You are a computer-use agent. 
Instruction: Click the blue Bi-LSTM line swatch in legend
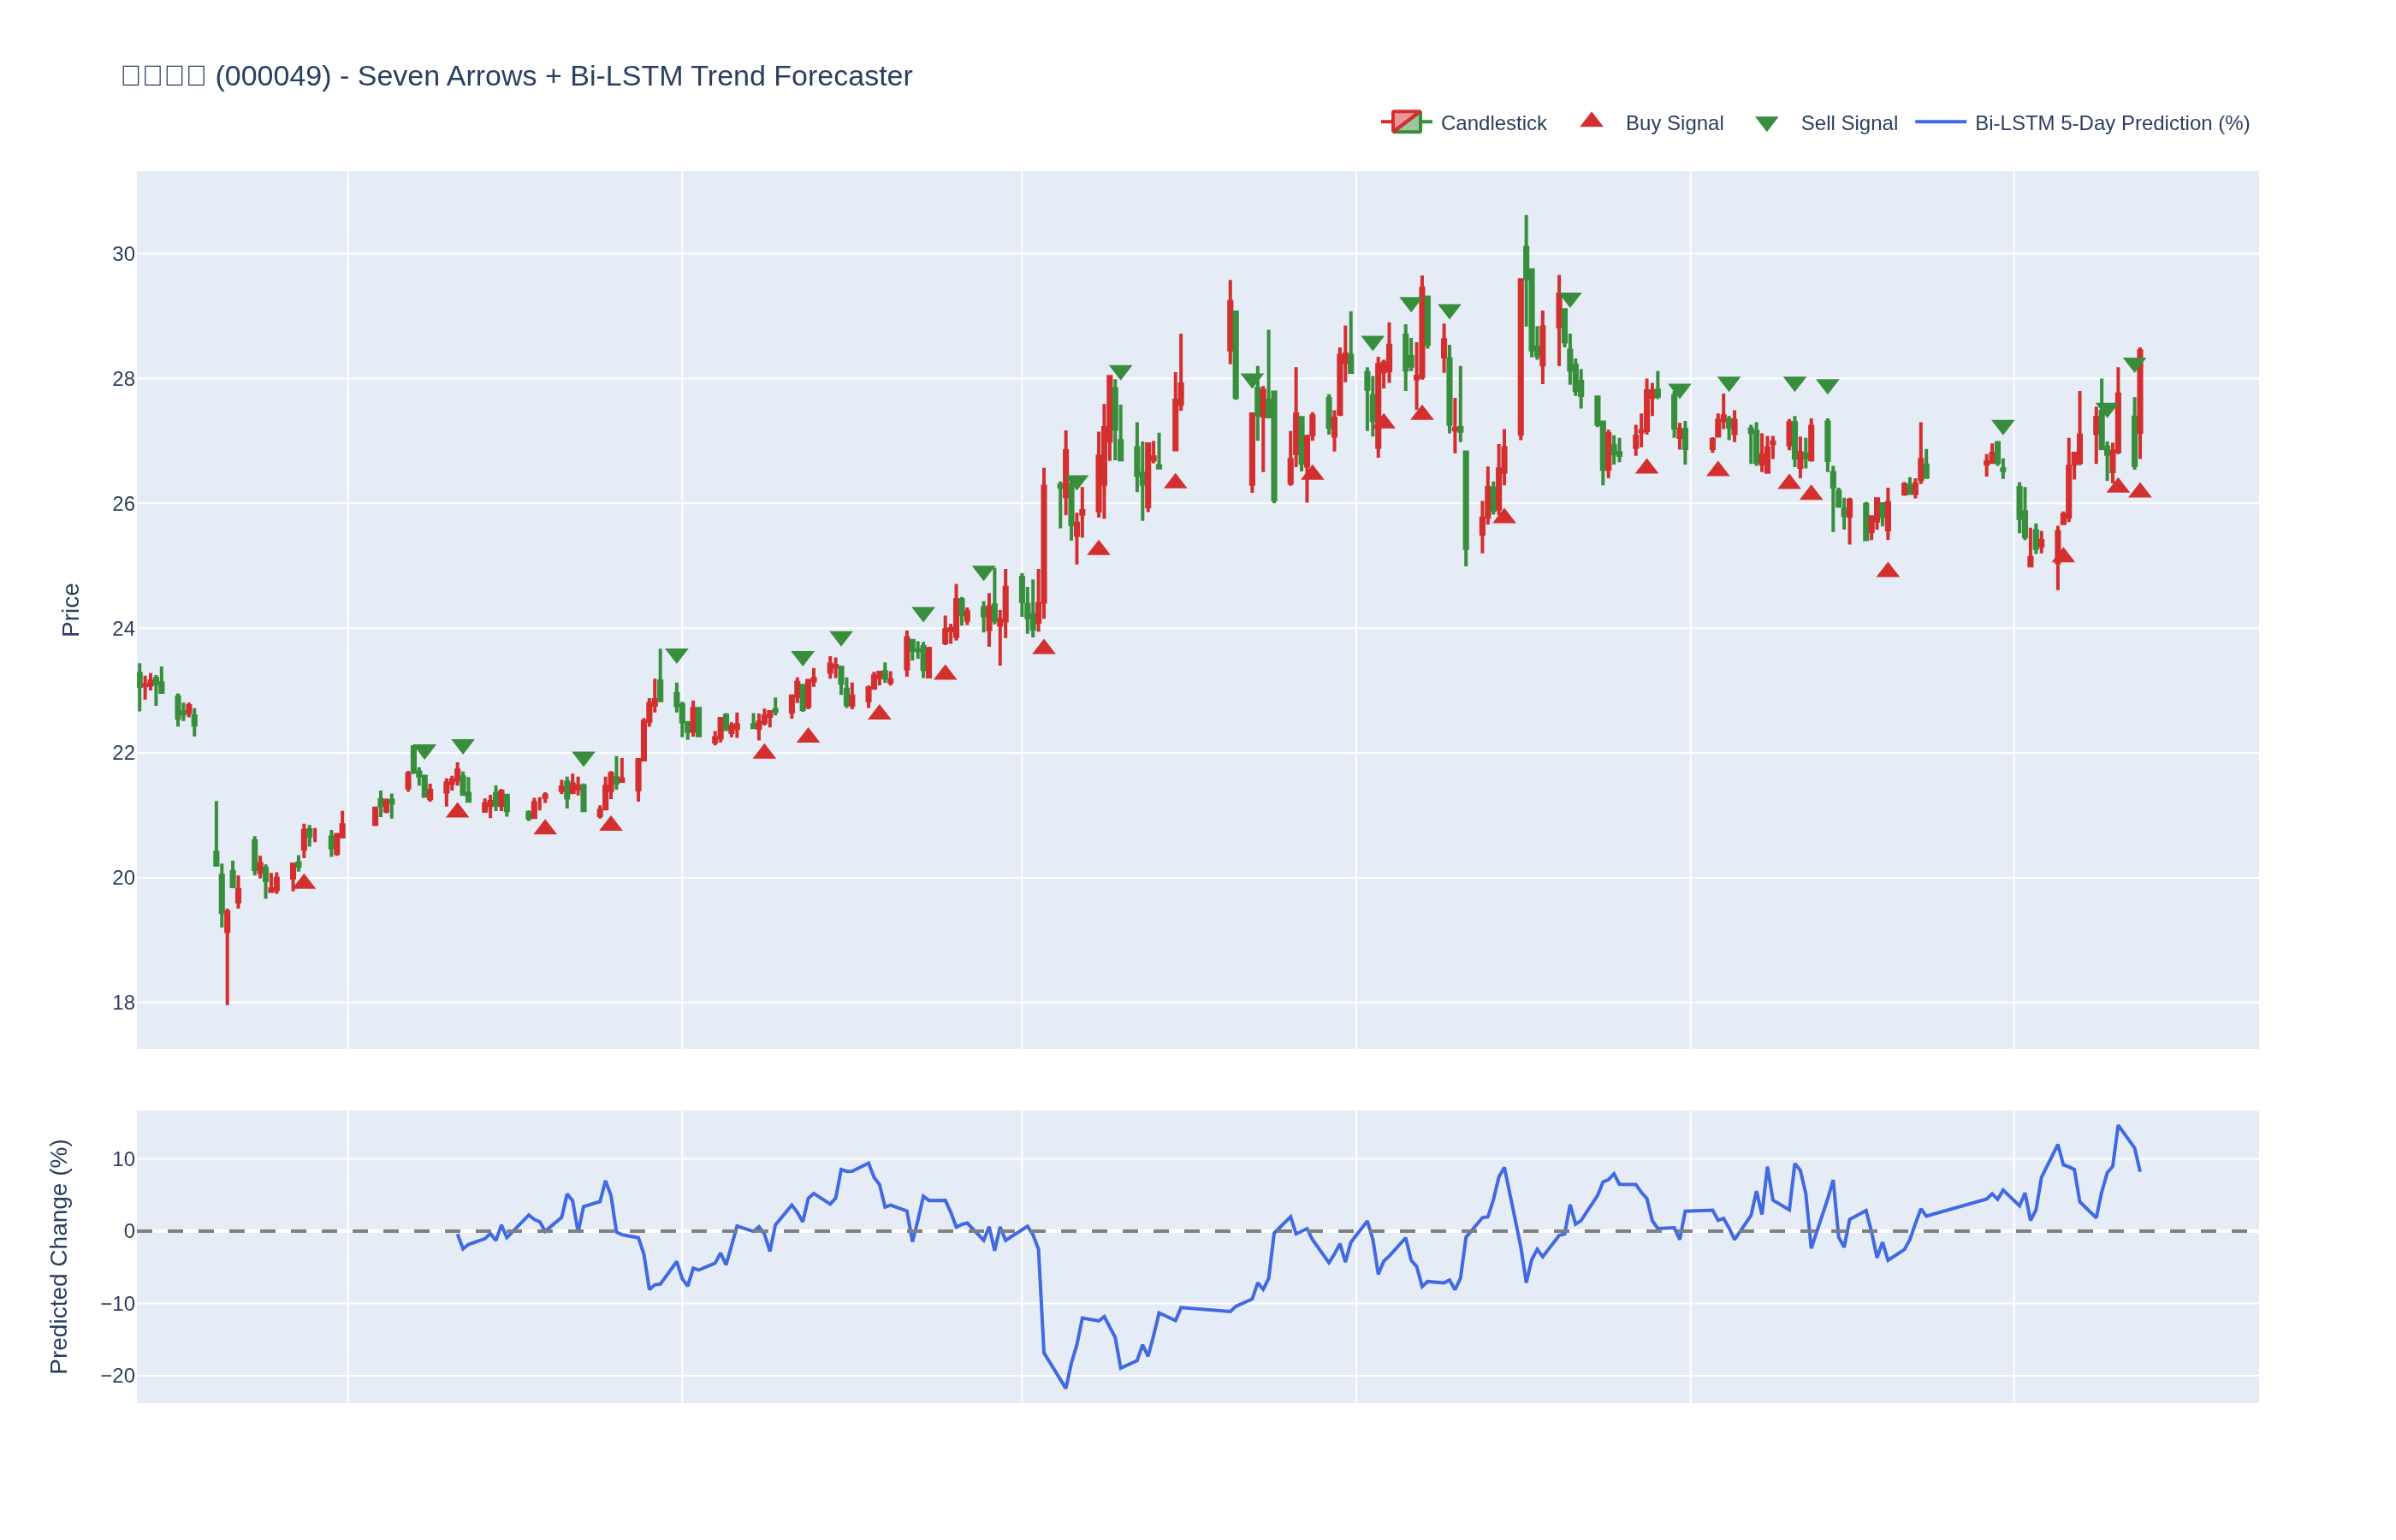[x=1939, y=122]
